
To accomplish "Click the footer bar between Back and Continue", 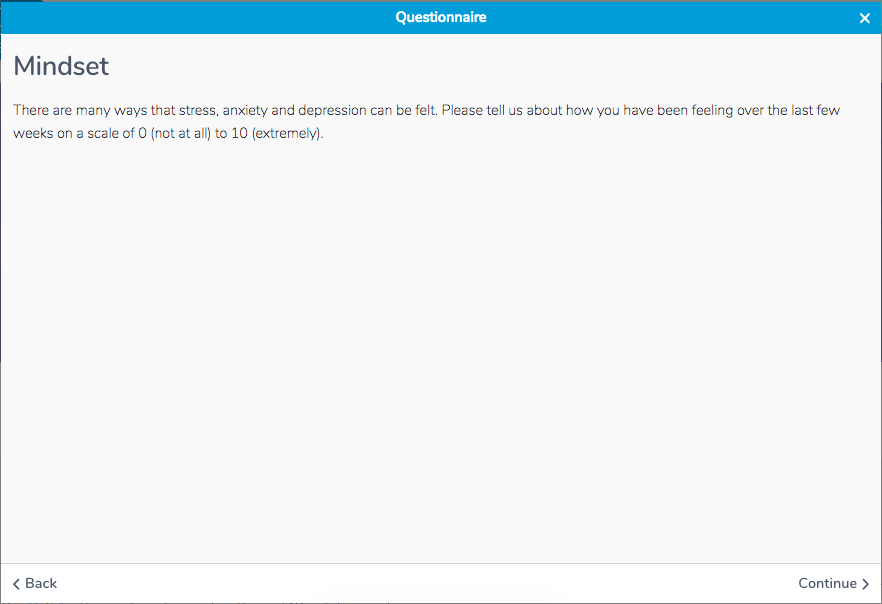I will click(440, 583).
